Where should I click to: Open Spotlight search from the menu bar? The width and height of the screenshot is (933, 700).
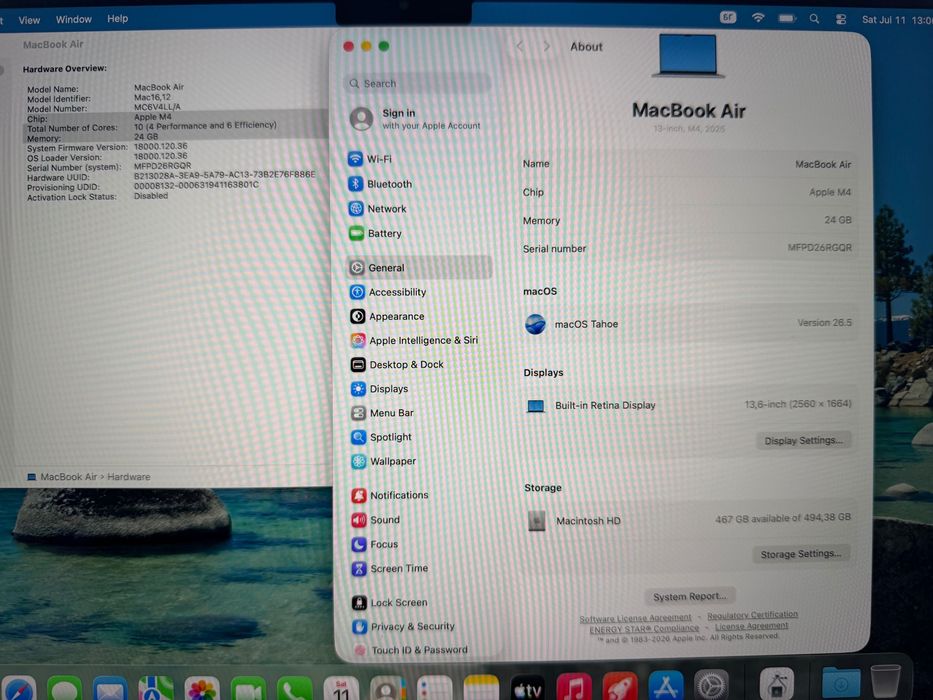814,19
